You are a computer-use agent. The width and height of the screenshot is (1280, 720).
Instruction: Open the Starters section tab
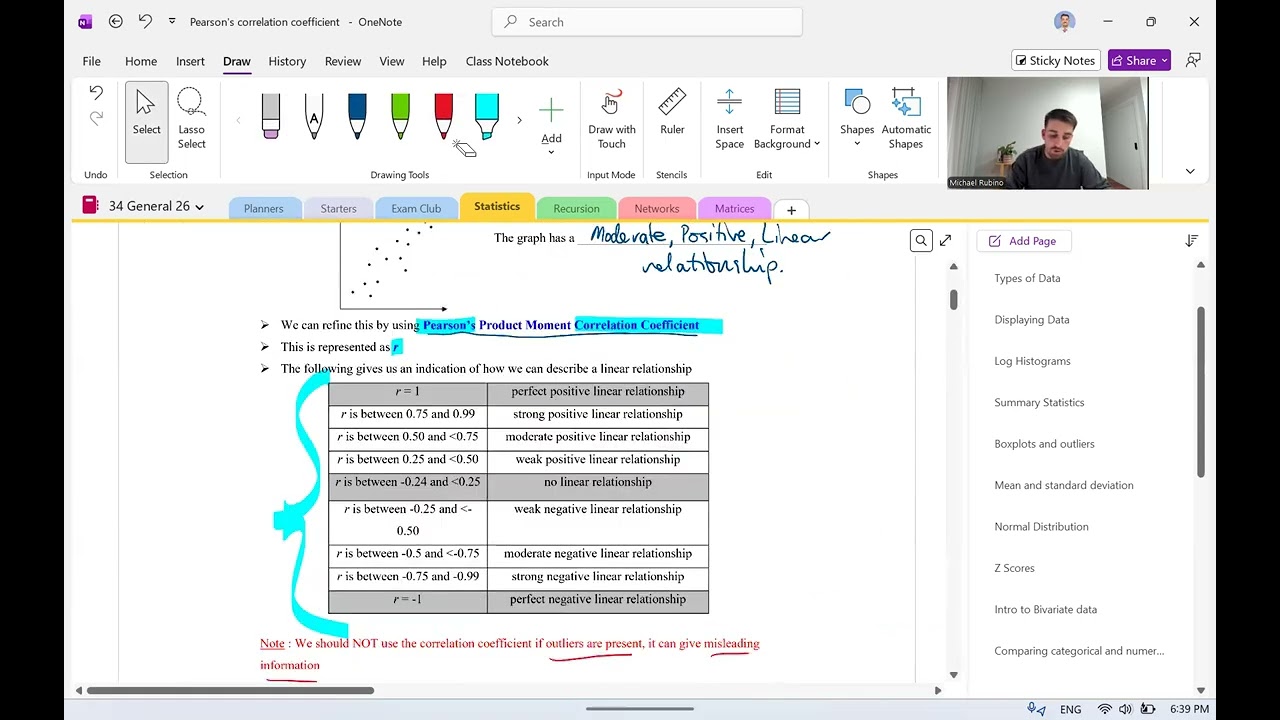pos(338,209)
